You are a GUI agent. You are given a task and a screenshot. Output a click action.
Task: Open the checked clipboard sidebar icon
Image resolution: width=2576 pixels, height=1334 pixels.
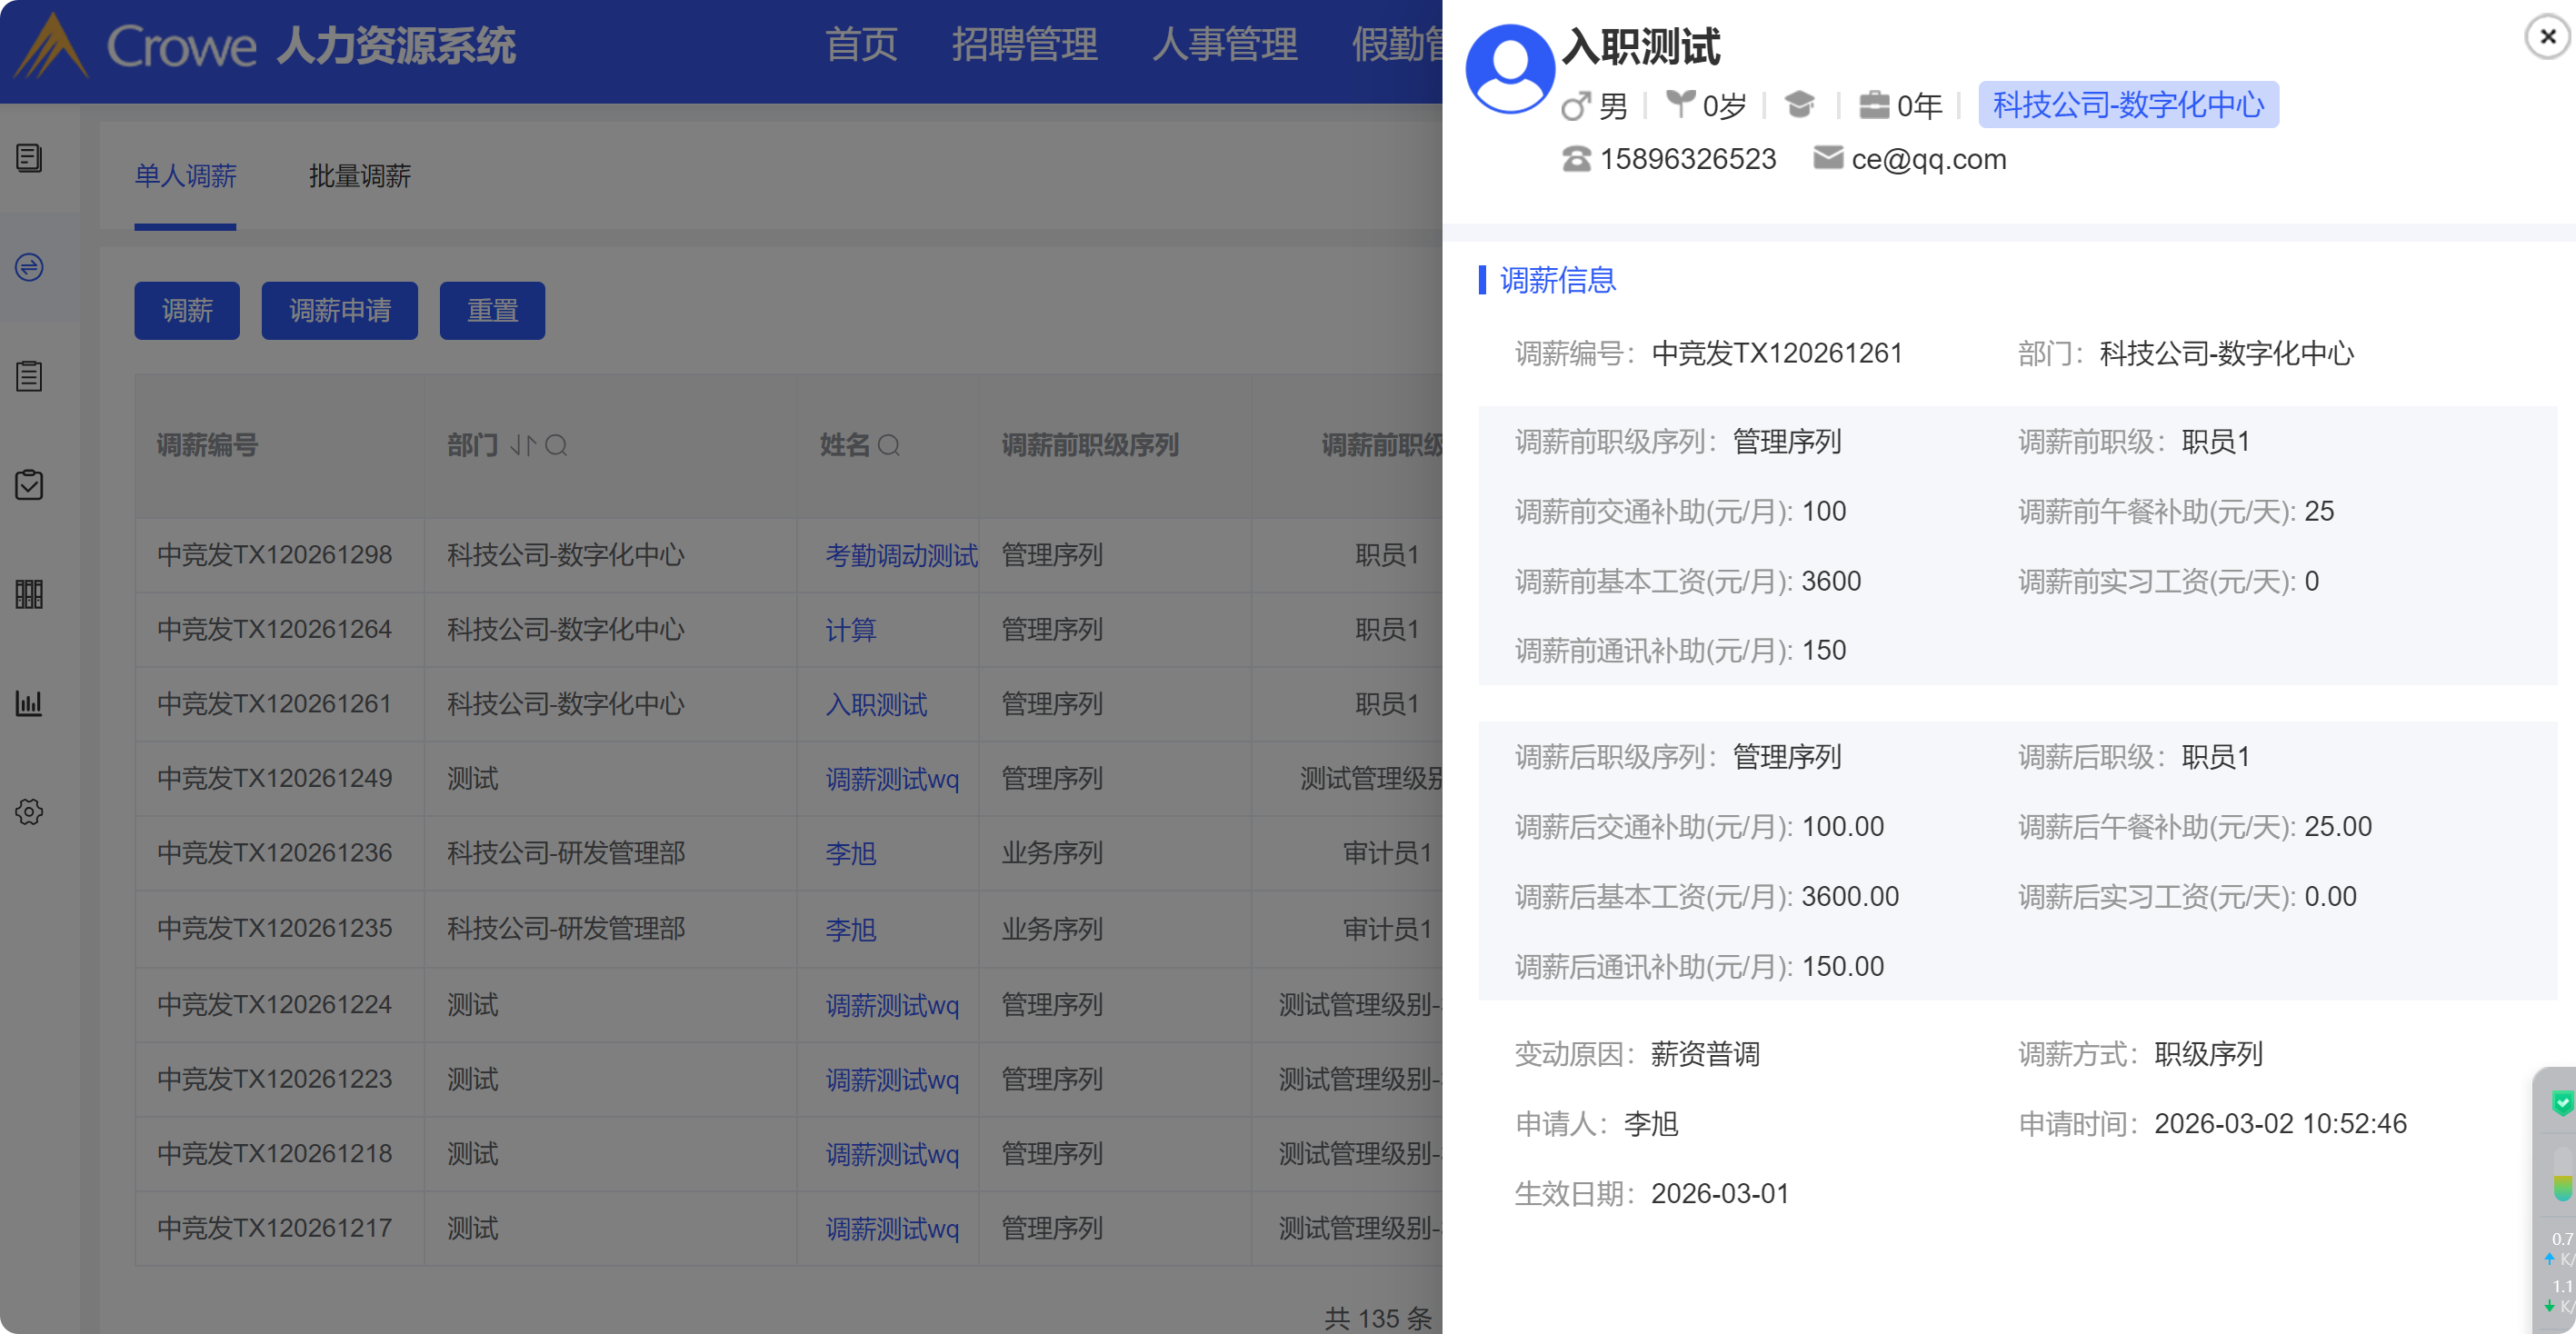[29, 485]
